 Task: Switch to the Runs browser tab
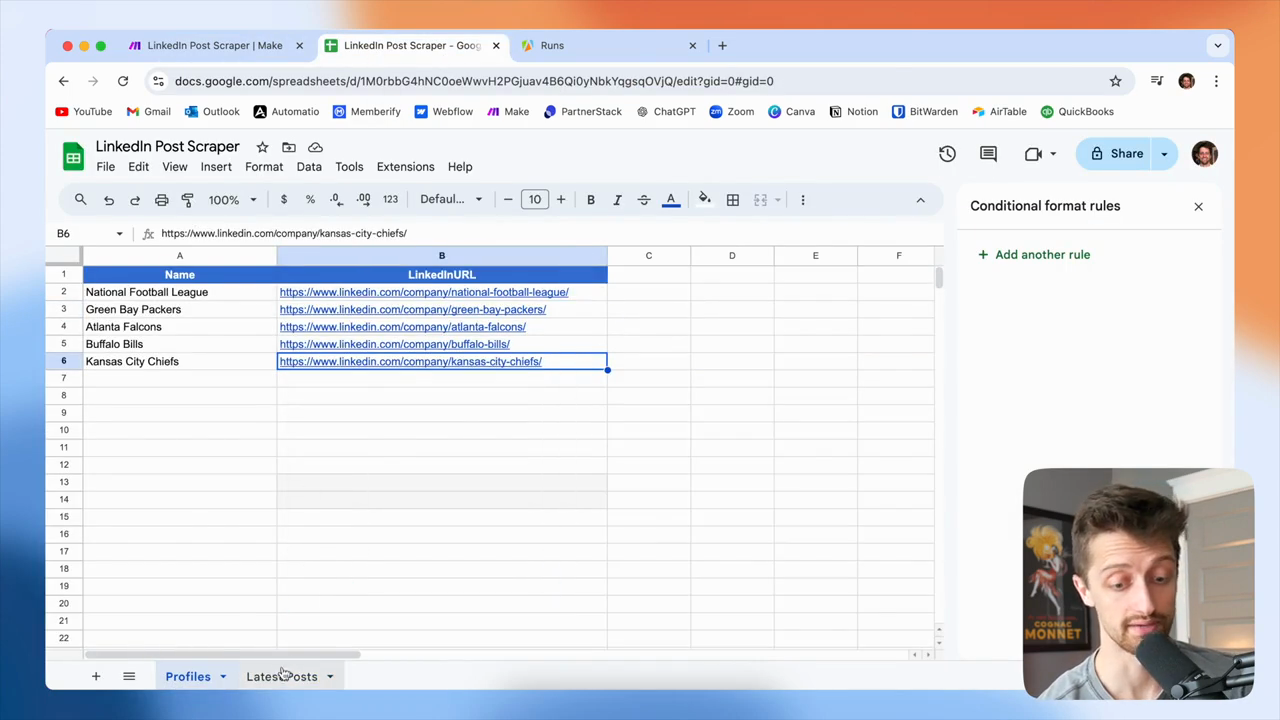coord(552,45)
